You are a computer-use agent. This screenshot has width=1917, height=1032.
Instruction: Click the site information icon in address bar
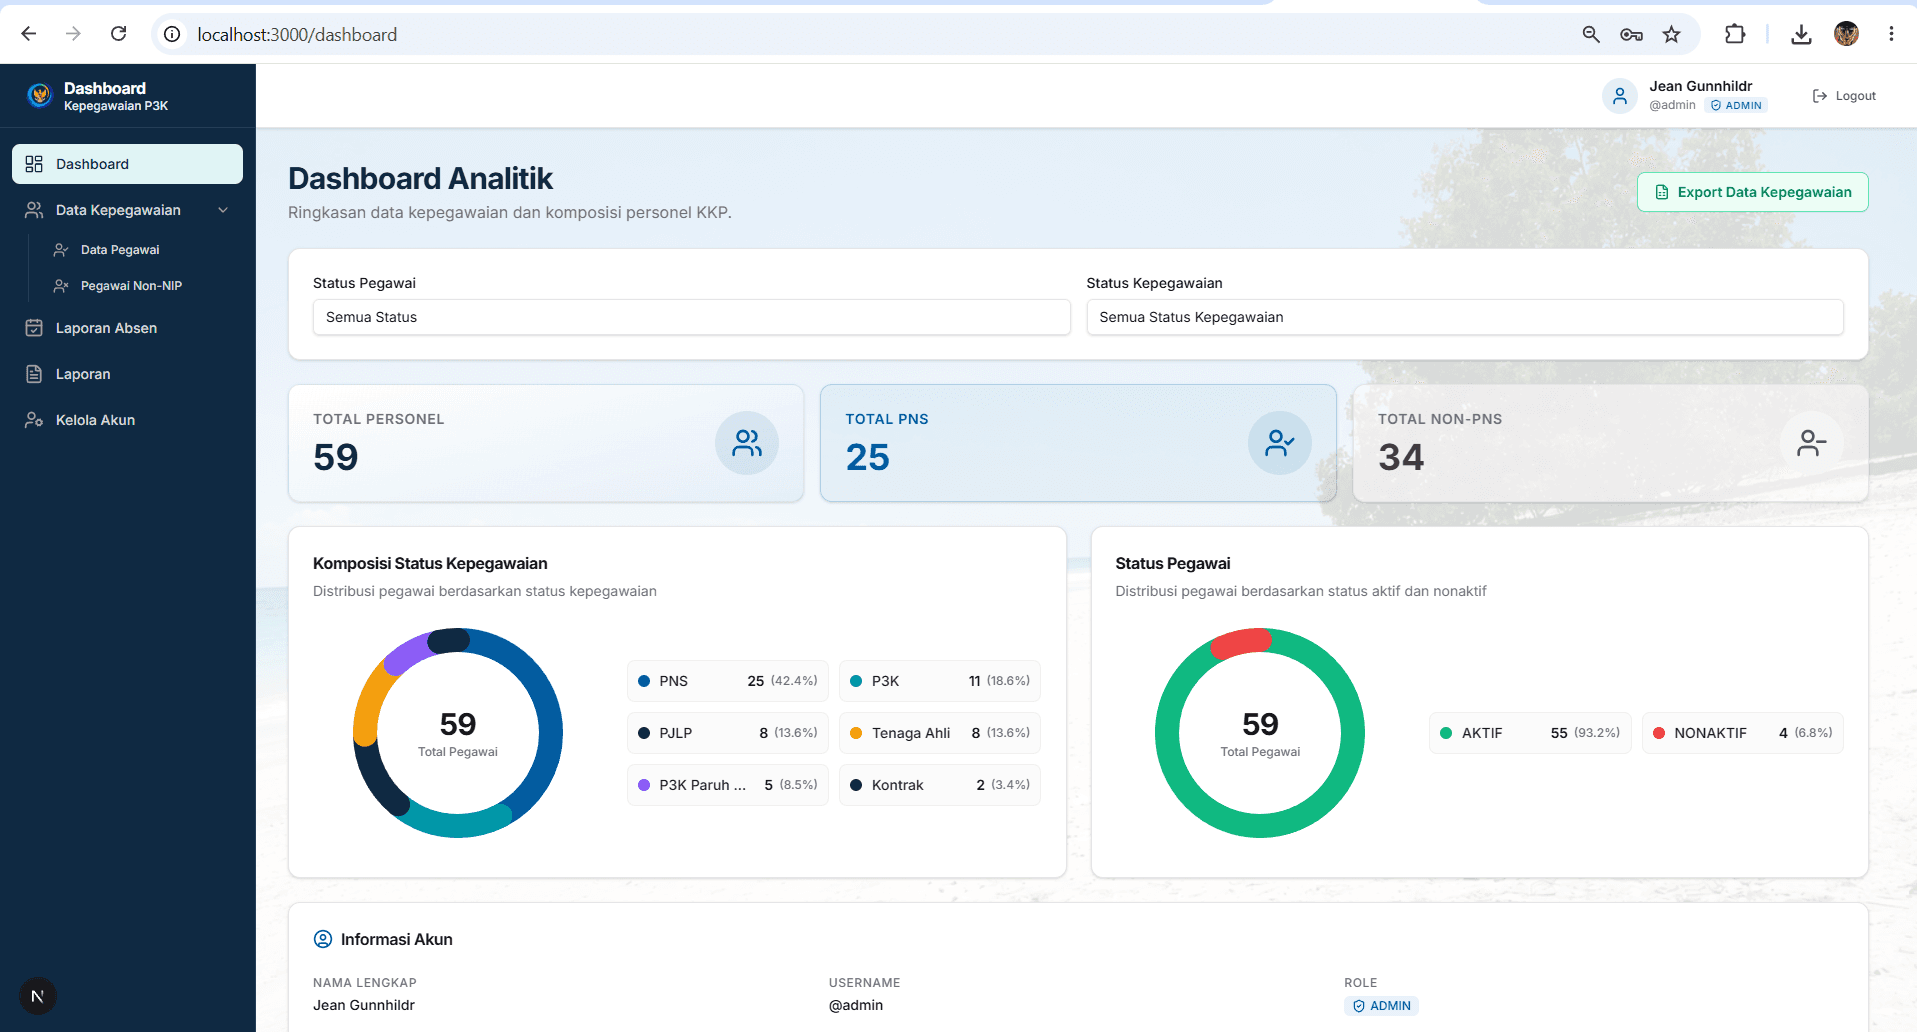[x=172, y=34]
